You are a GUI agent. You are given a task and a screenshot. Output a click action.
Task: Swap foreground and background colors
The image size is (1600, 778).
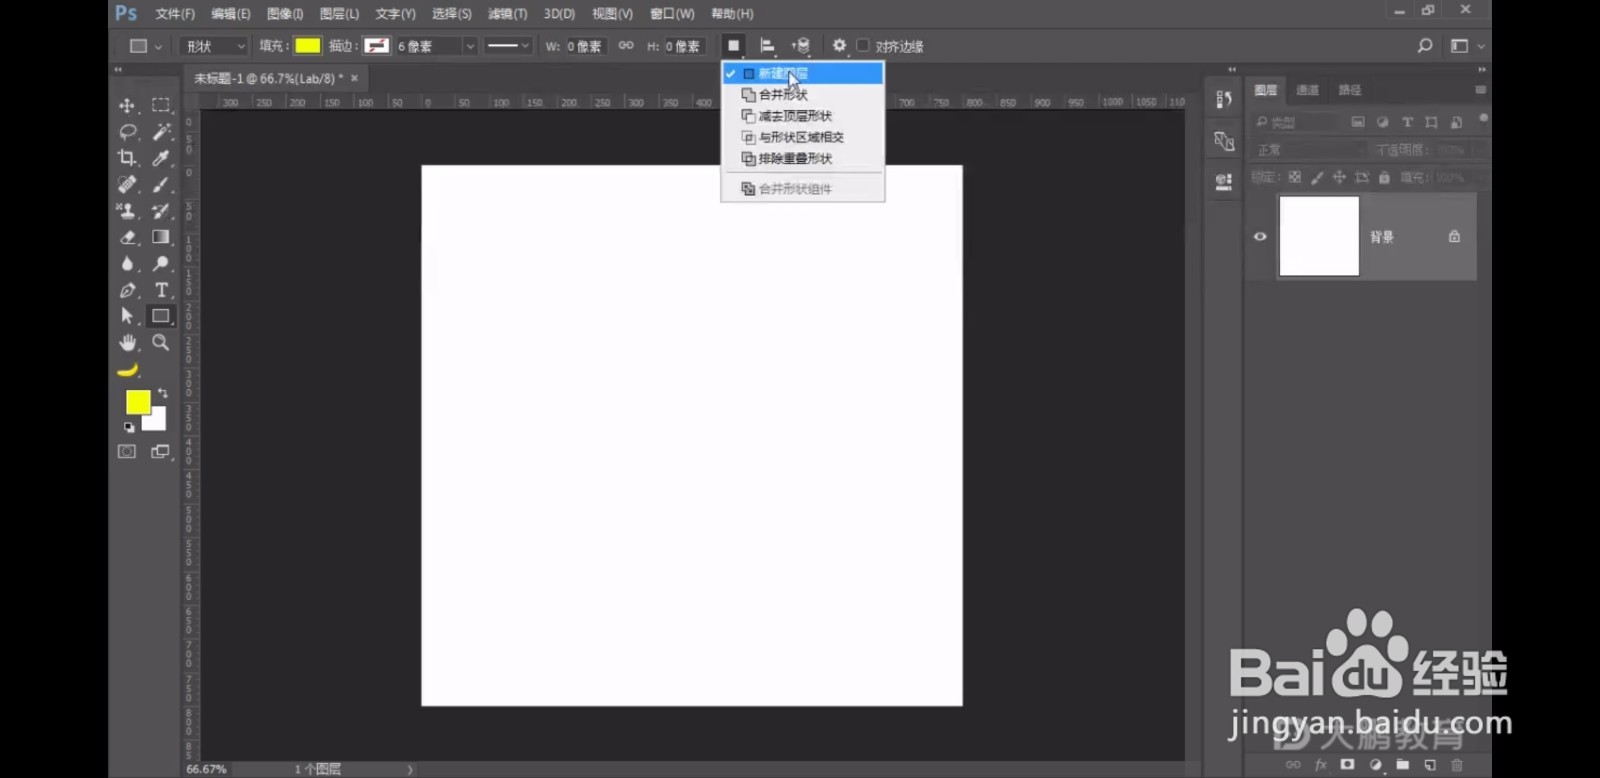[163, 393]
